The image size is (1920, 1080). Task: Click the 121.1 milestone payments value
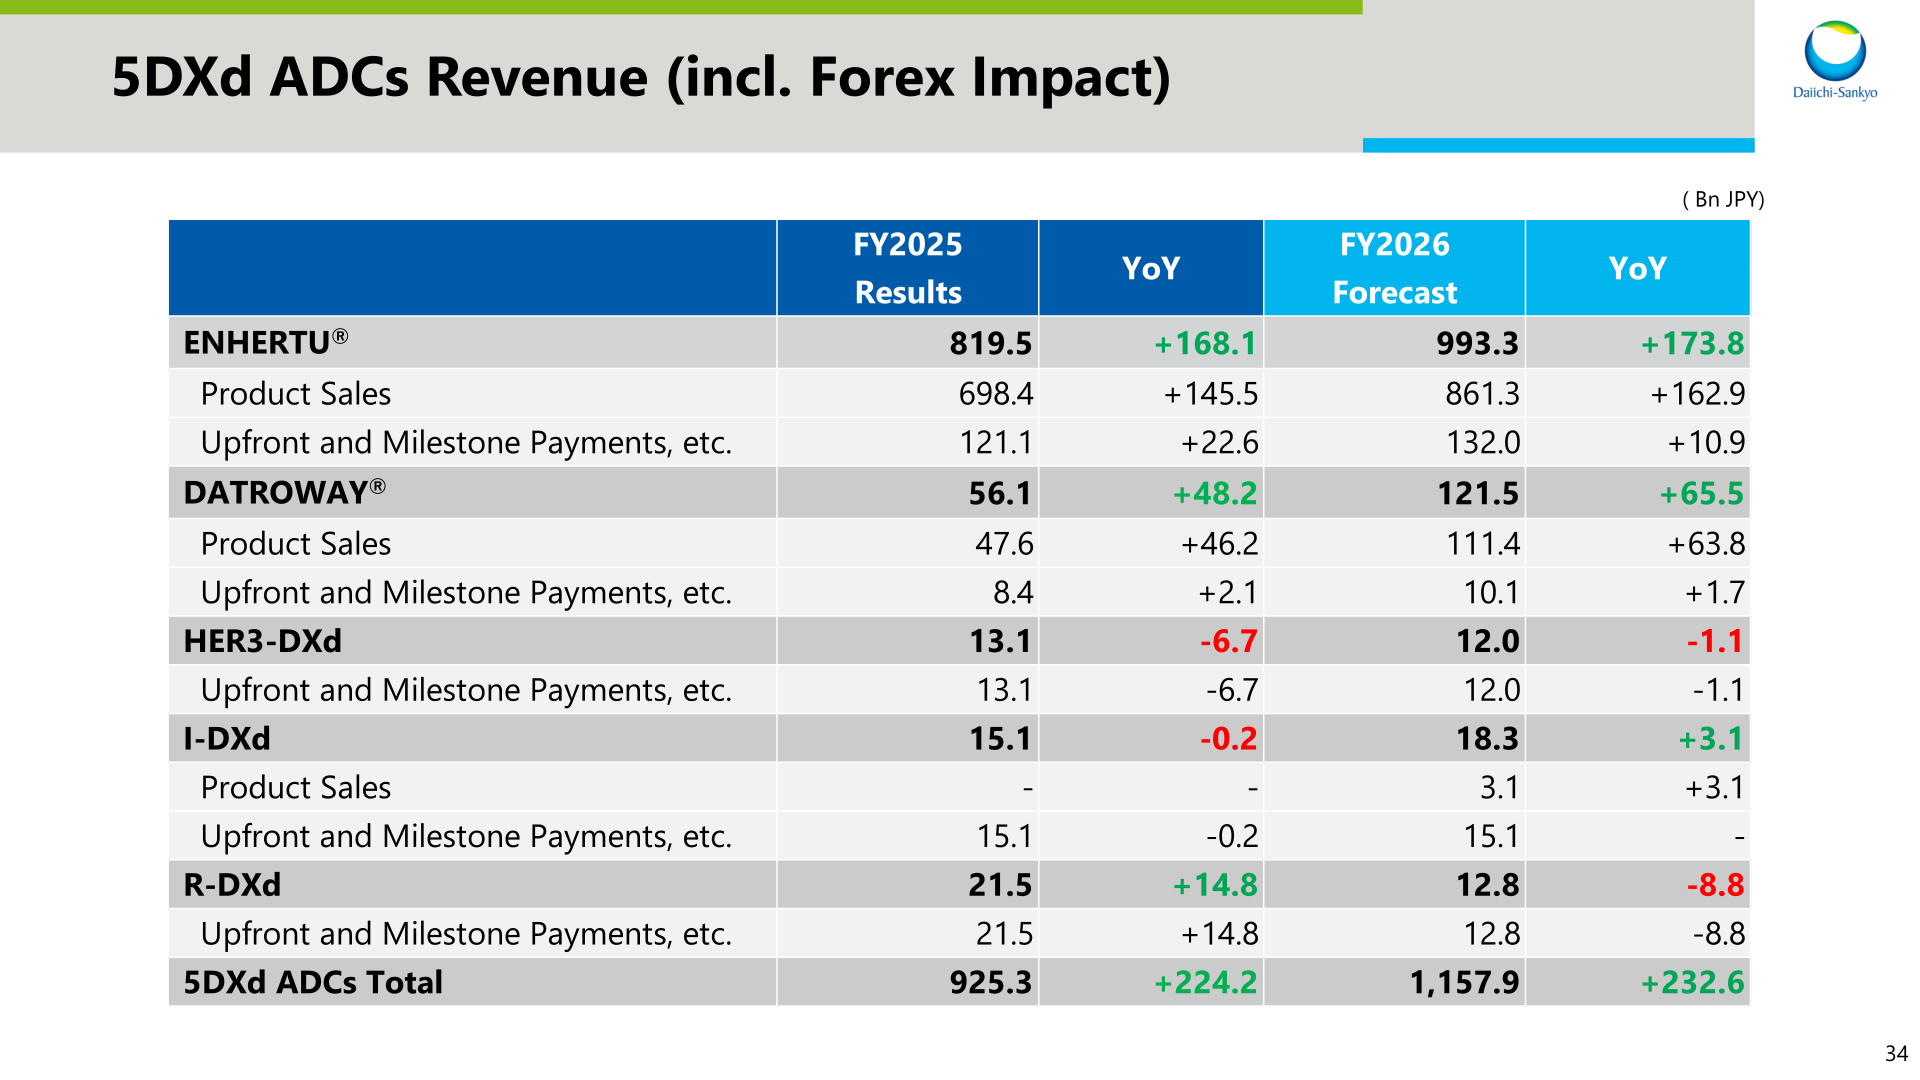[997, 442]
